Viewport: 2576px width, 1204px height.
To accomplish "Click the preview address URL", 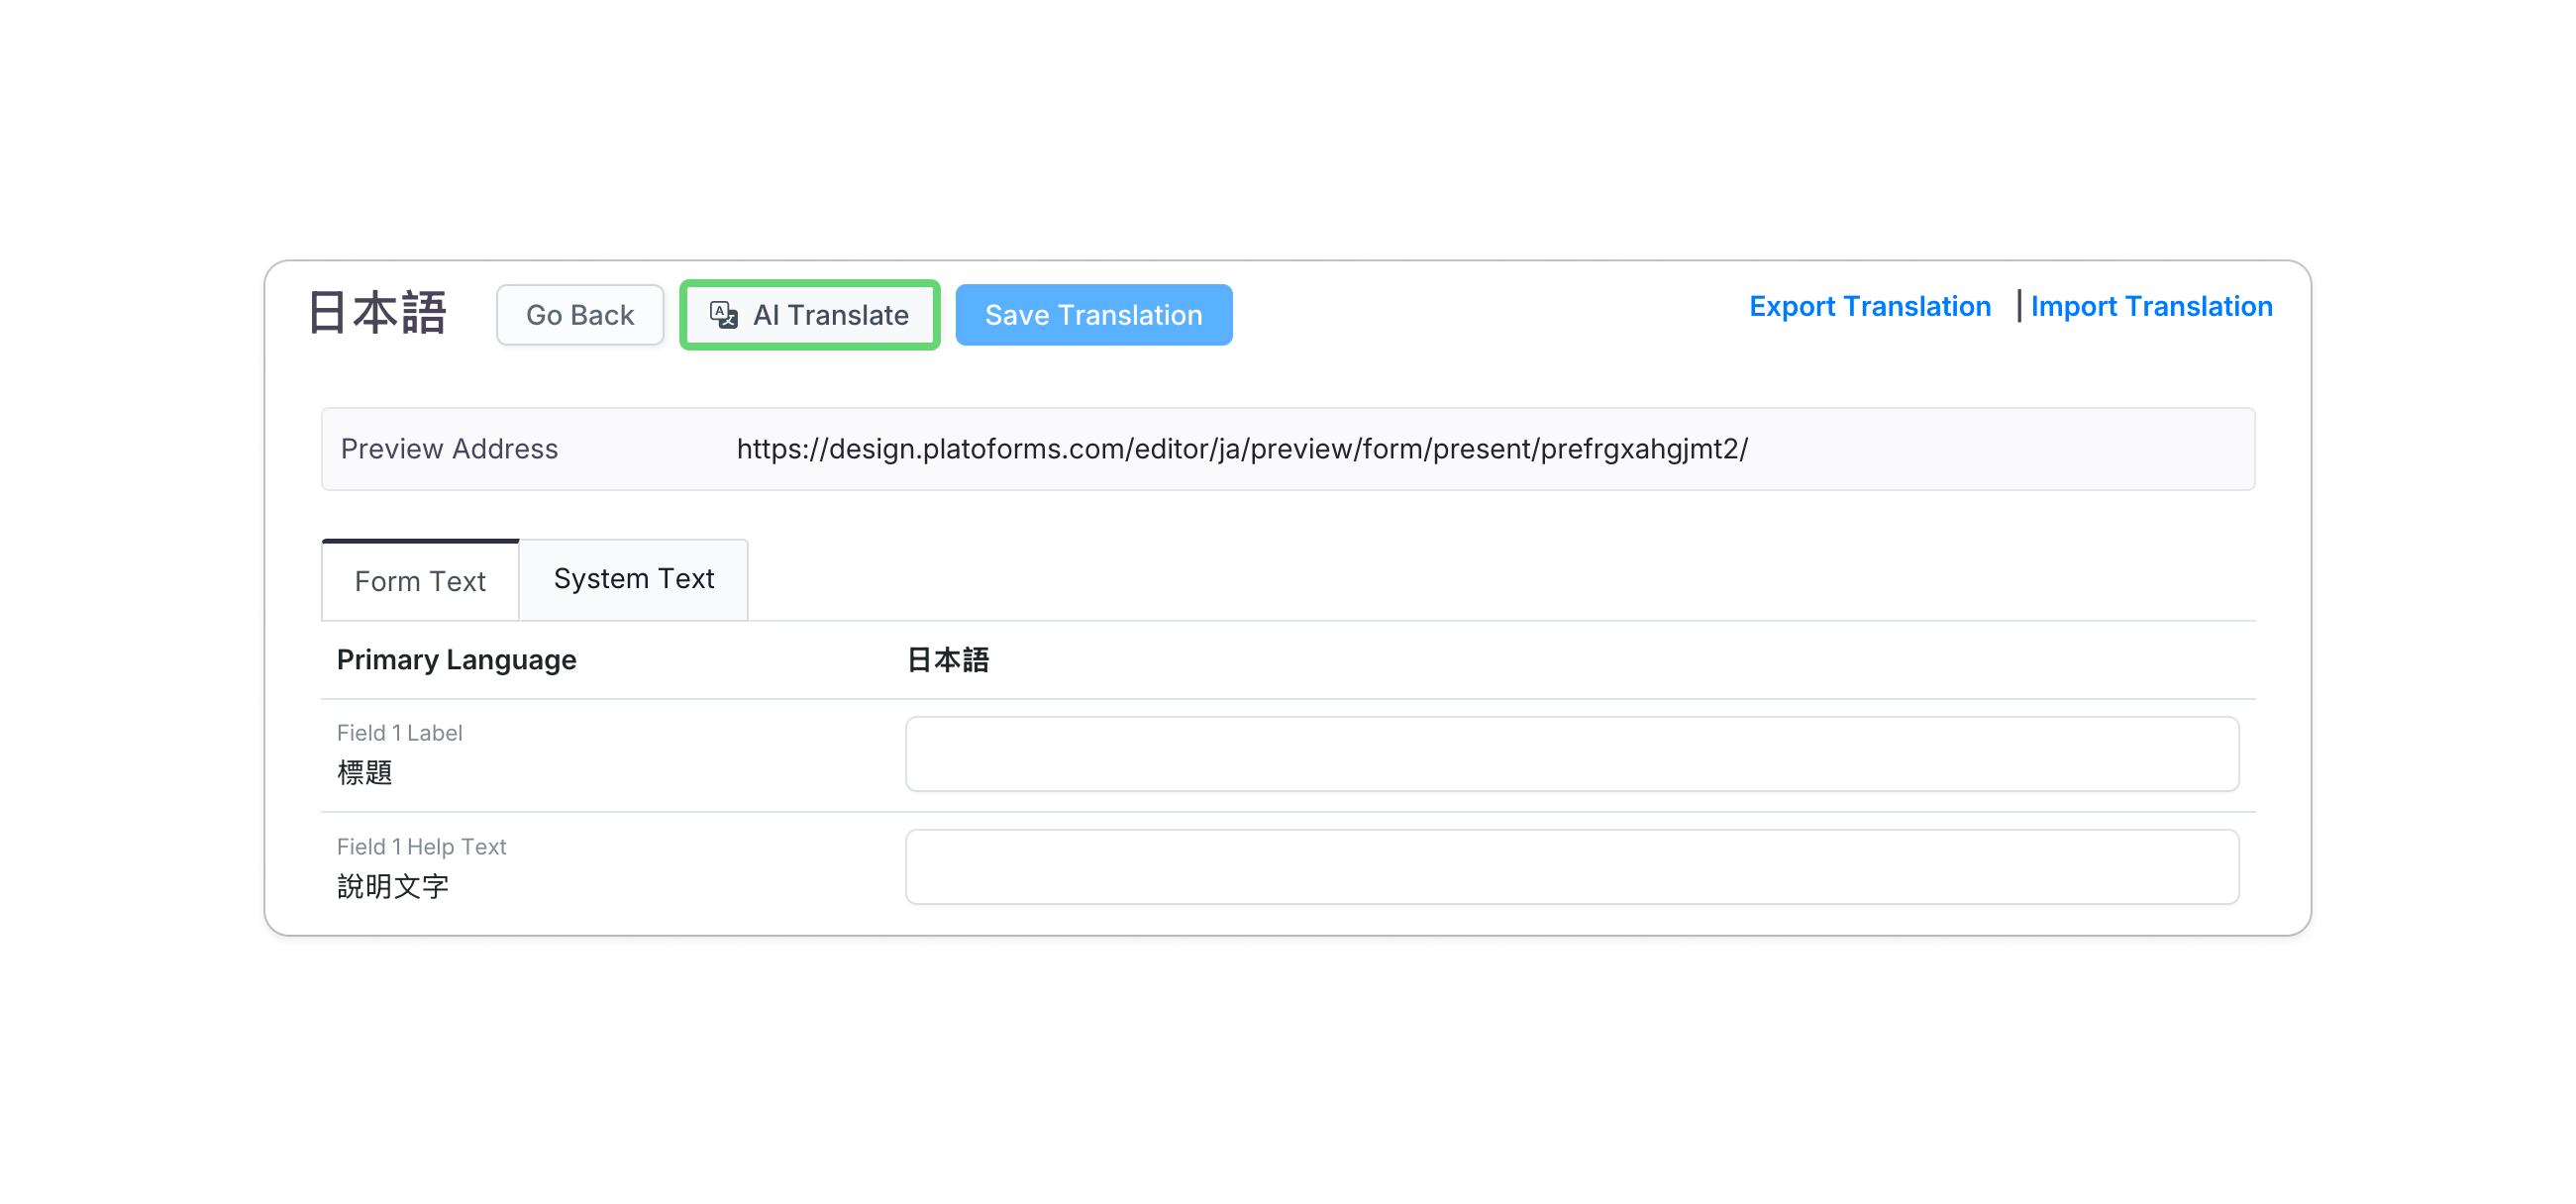I will tap(1241, 449).
